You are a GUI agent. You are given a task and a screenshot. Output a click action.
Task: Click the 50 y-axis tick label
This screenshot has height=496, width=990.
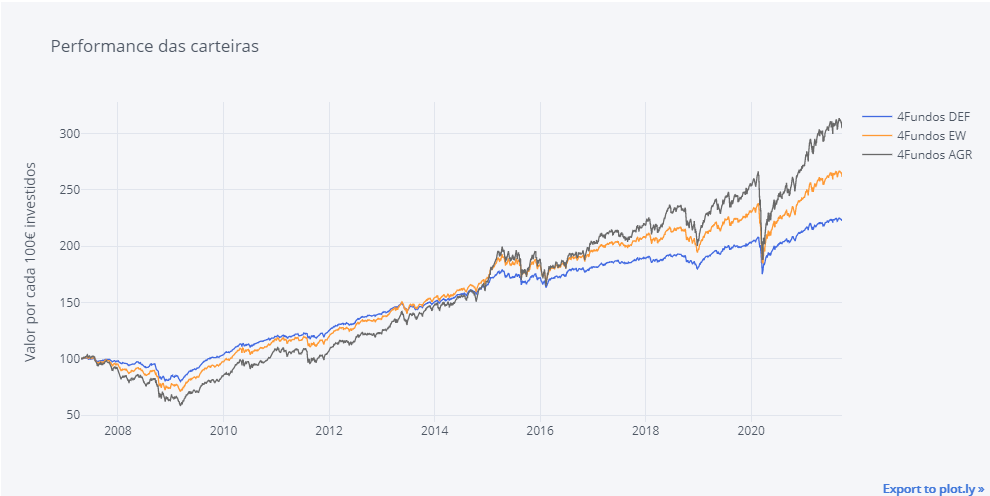click(72, 415)
